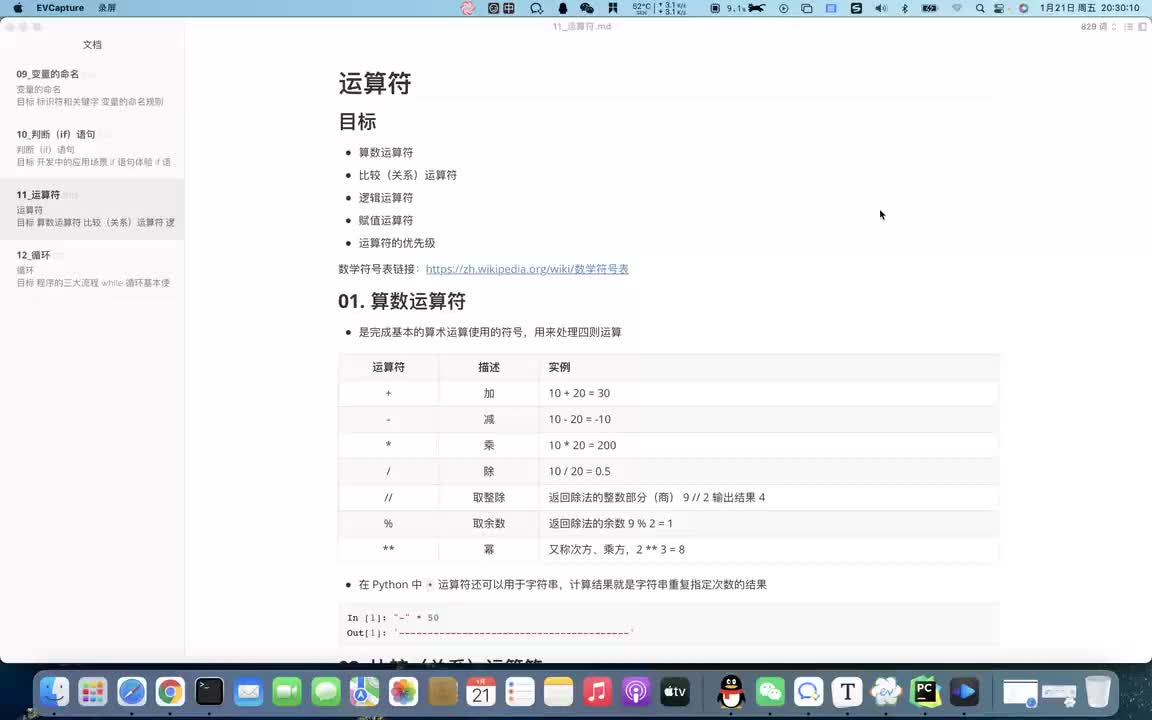Click the 逻辑运算符 bullet item
Image resolution: width=1152 pixels, height=720 pixels.
386,198
